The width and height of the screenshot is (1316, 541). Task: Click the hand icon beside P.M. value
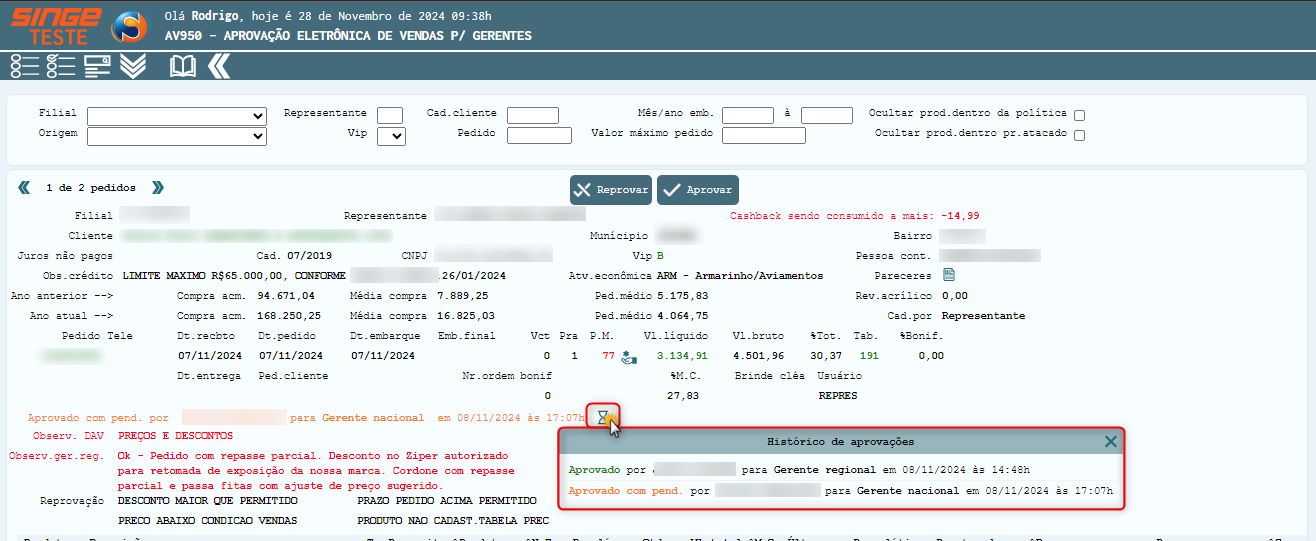click(x=628, y=356)
